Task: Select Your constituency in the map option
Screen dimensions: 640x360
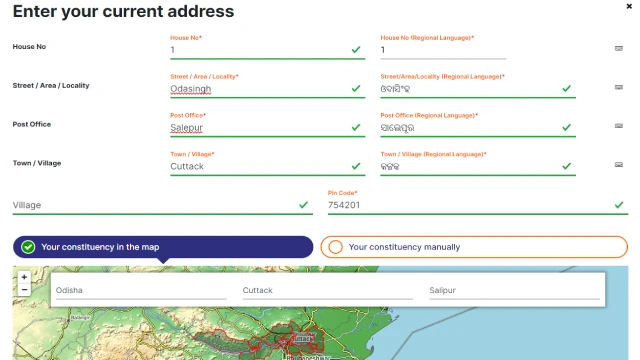Action: coord(163,247)
